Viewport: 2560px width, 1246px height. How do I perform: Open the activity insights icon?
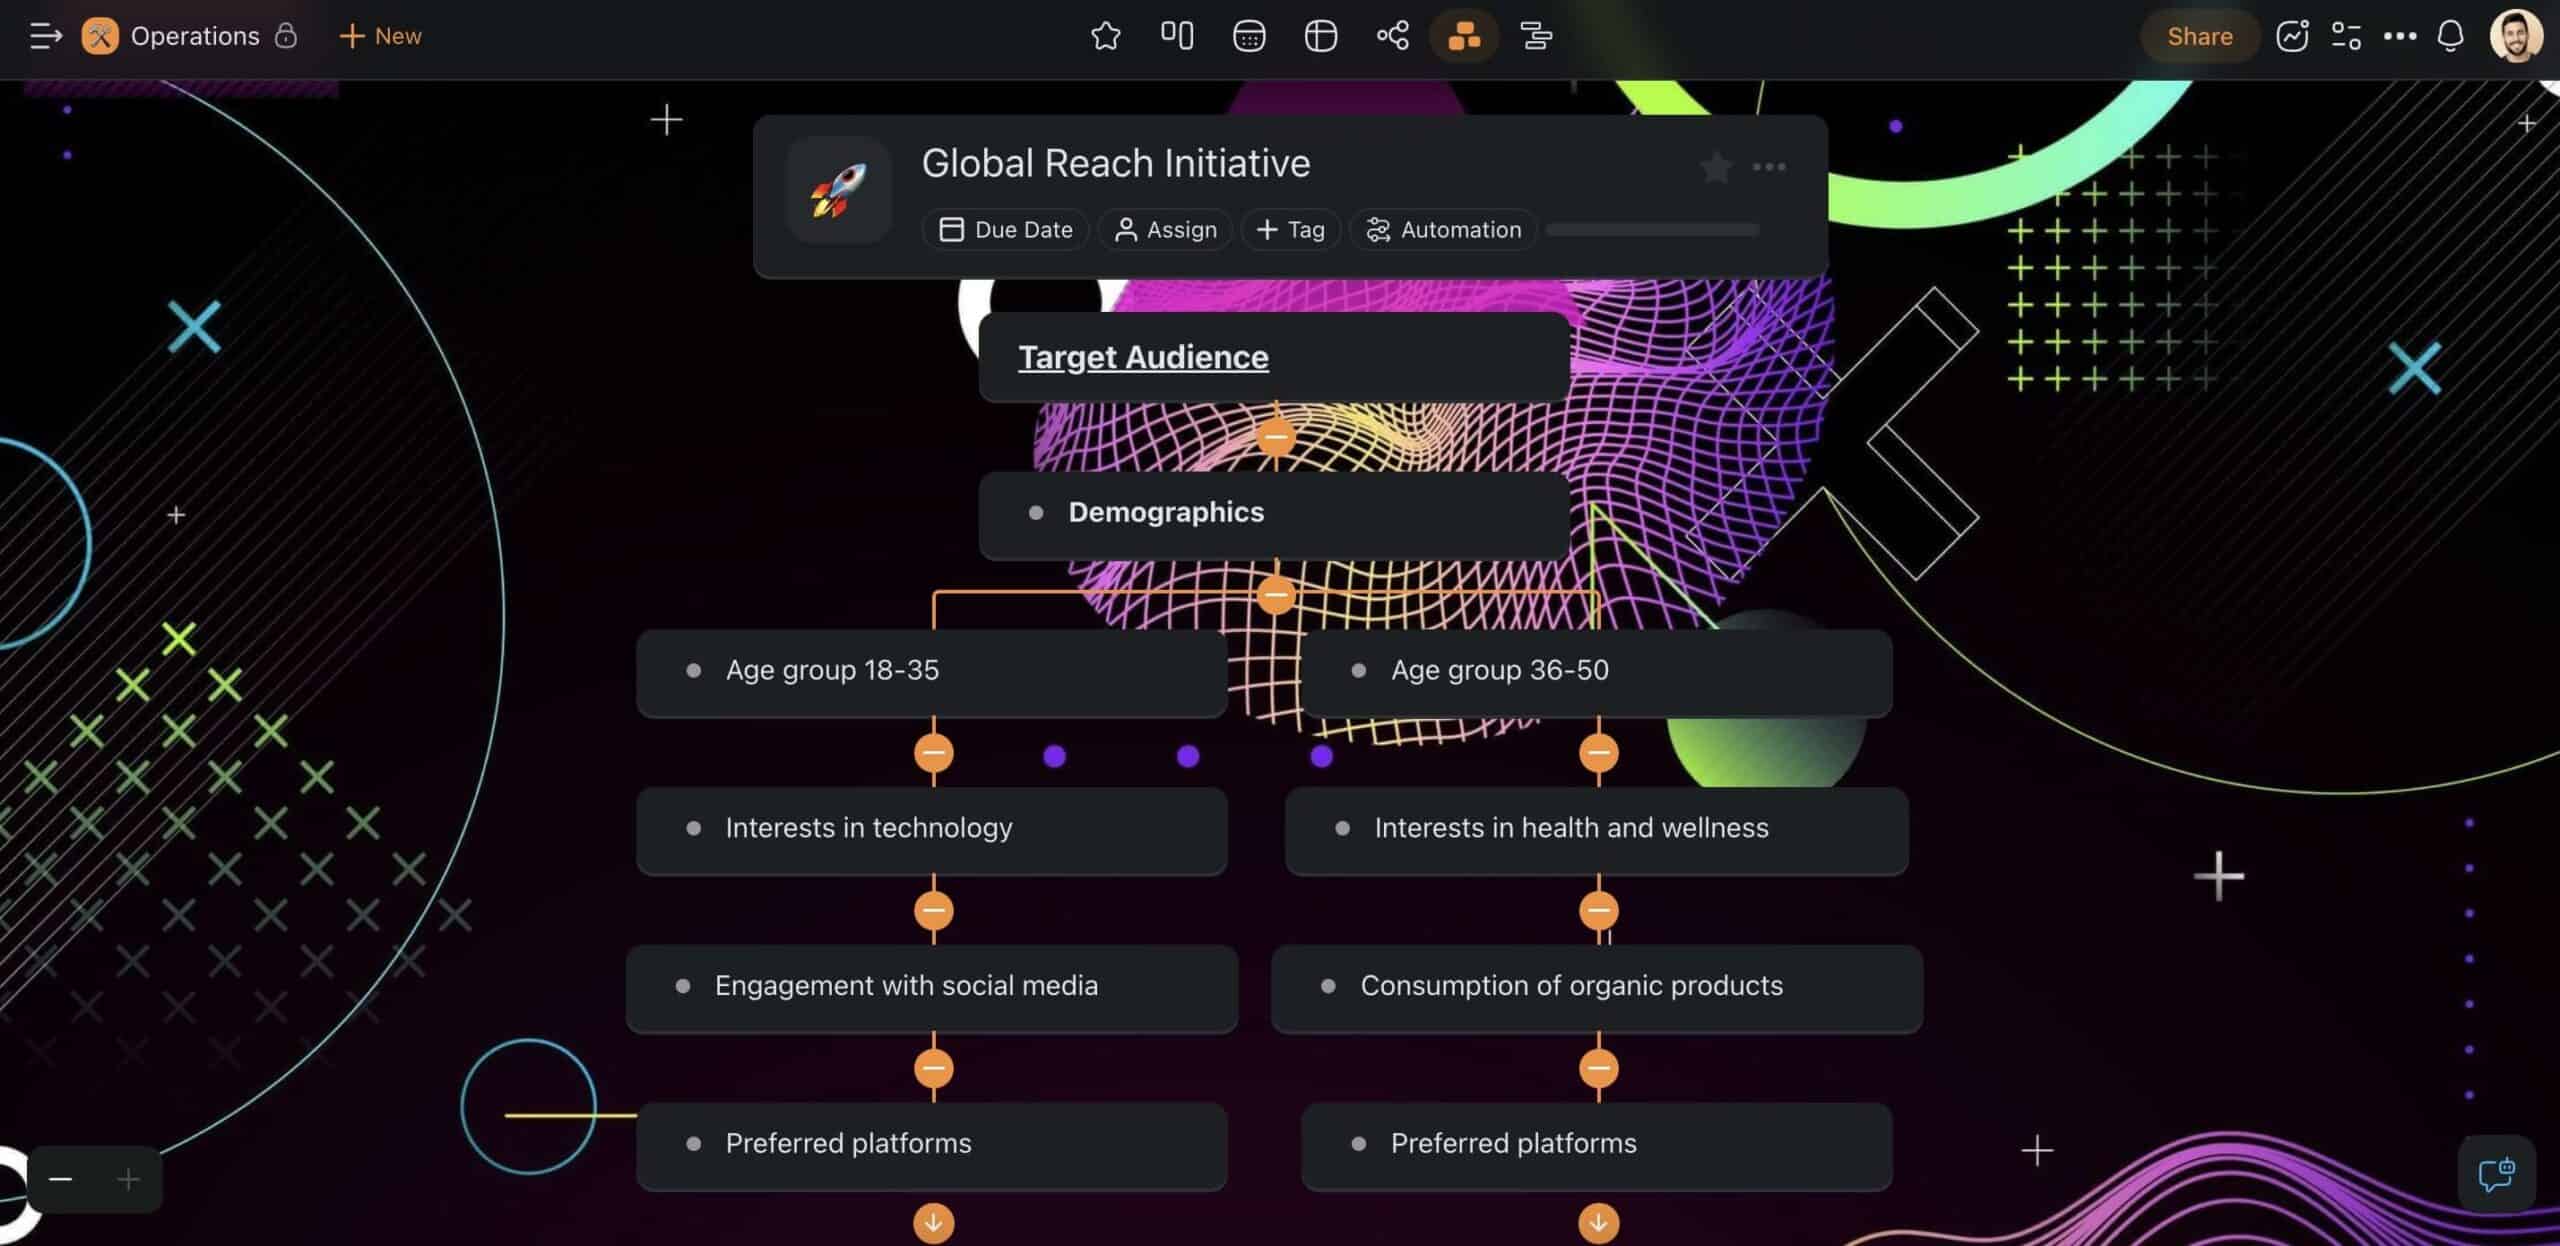tap(2291, 36)
